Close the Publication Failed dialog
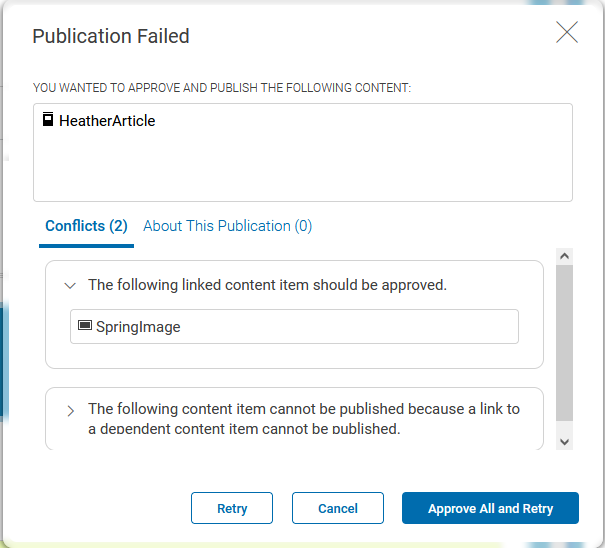Image resolution: width=605 pixels, height=548 pixels. pos(567,33)
